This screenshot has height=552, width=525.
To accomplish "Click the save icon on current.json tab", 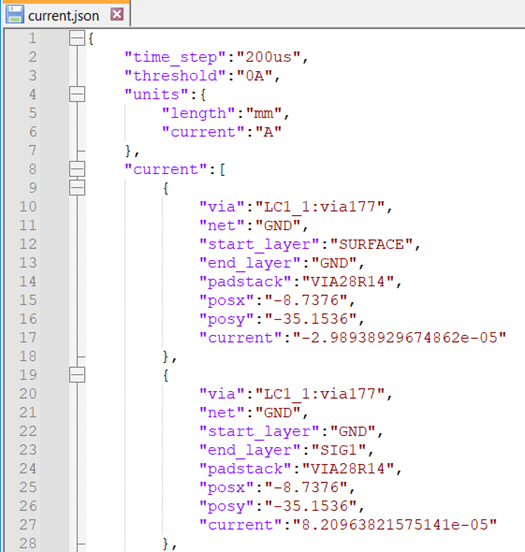I will [x=15, y=15].
